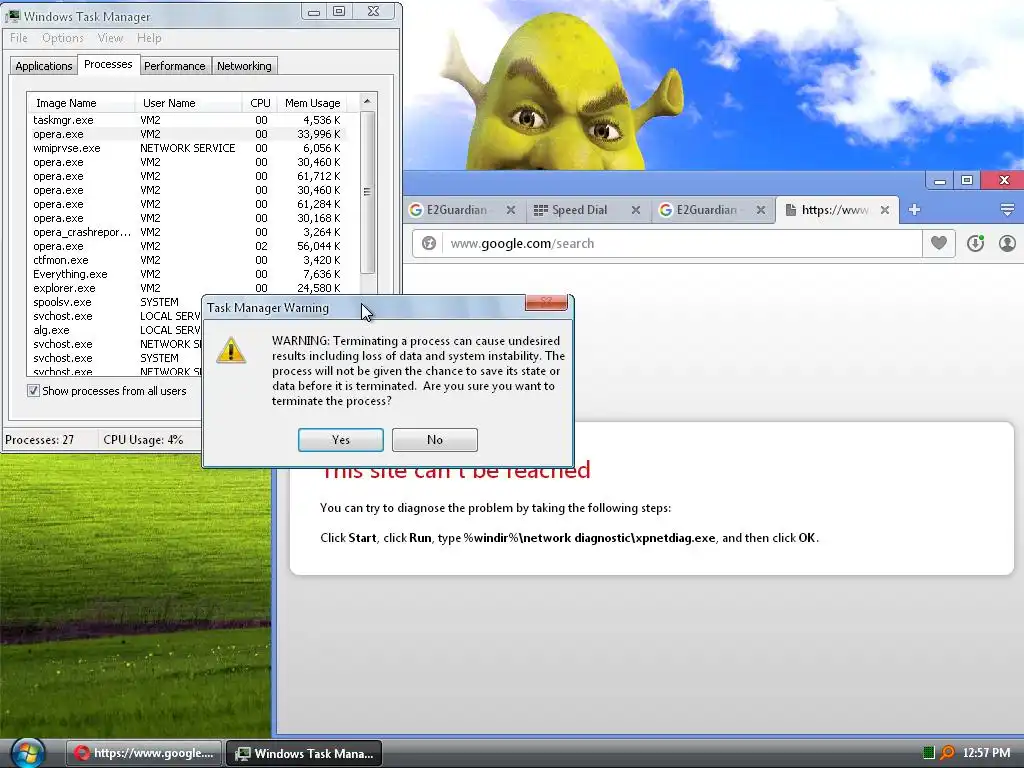This screenshot has width=1024, height=768.
Task: Click the site info globe icon
Action: [x=428, y=244]
